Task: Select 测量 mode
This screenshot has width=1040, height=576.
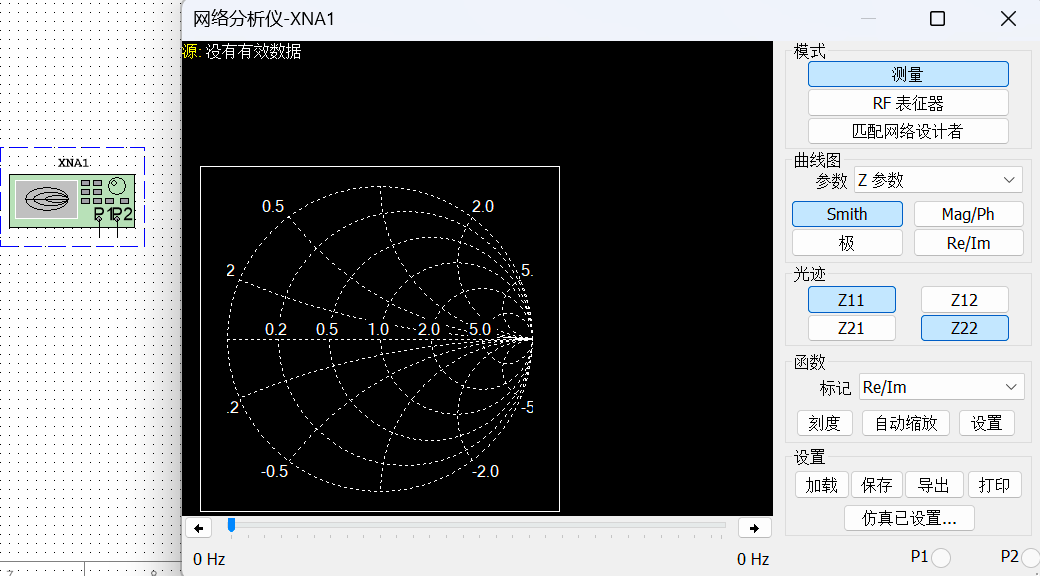Action: tap(908, 74)
